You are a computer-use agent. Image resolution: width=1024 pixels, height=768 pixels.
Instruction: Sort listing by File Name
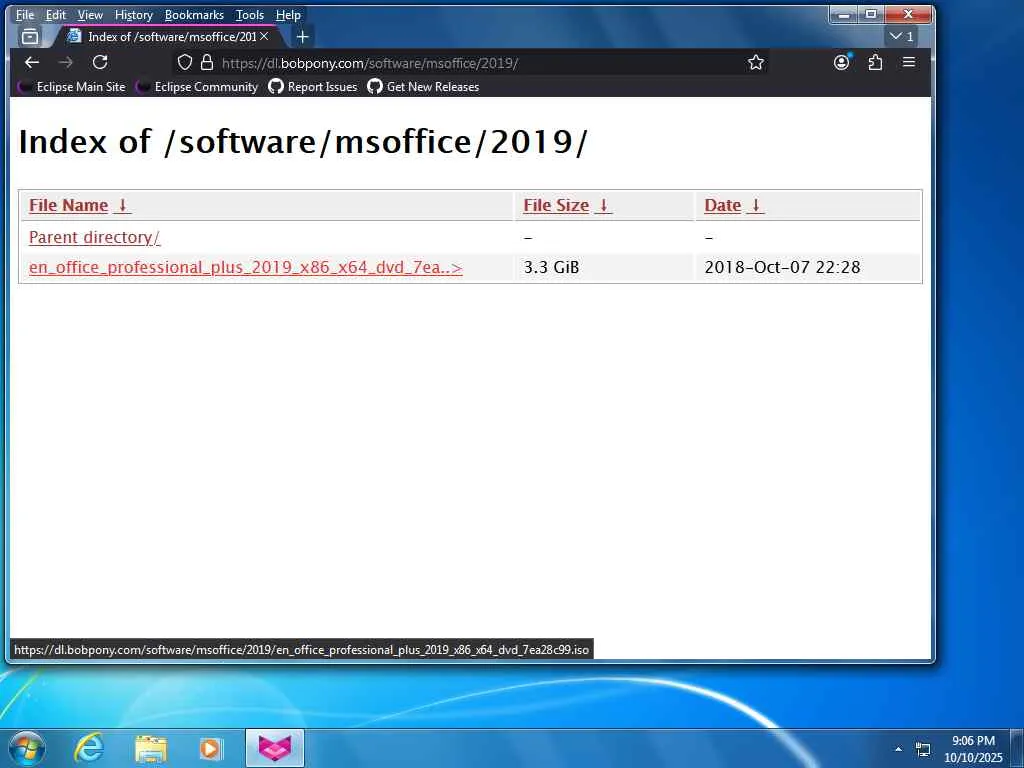tap(69, 205)
